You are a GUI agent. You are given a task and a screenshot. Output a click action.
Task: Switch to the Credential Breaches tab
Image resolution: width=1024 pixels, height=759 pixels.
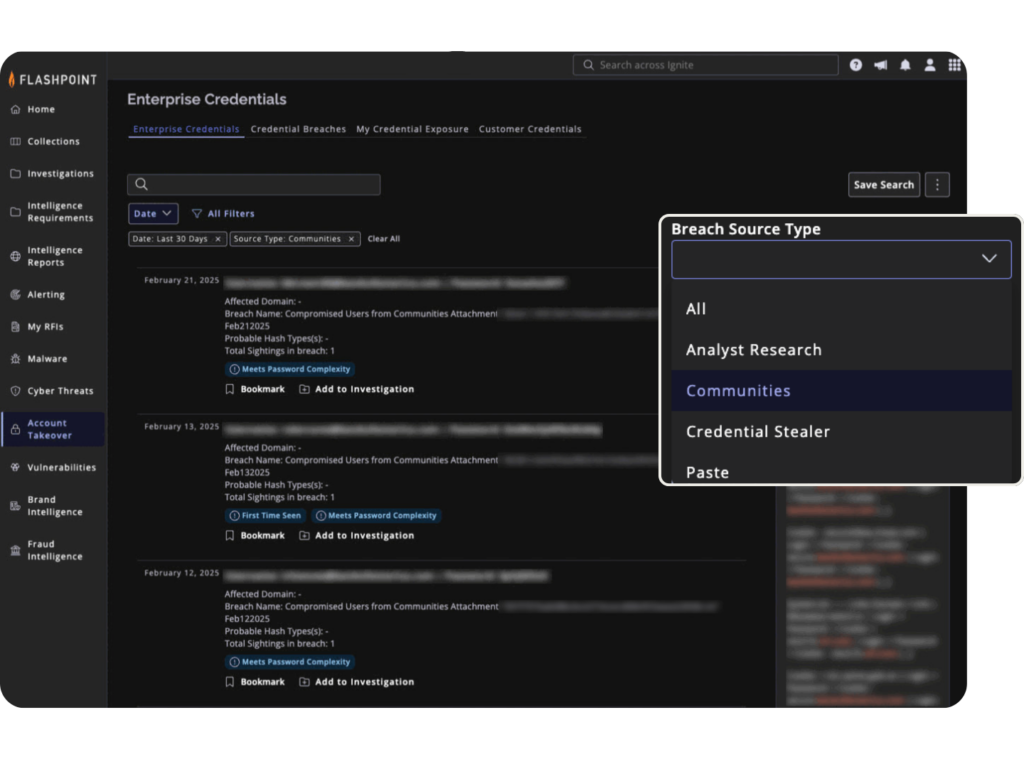298,129
